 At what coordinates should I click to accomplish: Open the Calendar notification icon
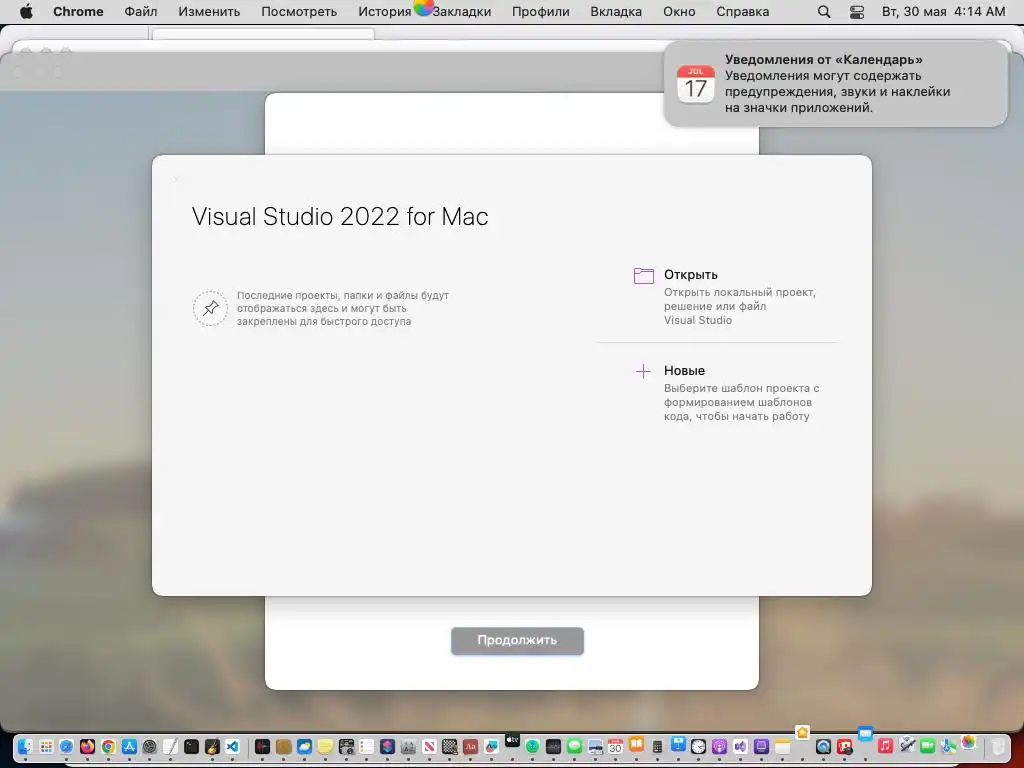pyautogui.click(x=696, y=84)
